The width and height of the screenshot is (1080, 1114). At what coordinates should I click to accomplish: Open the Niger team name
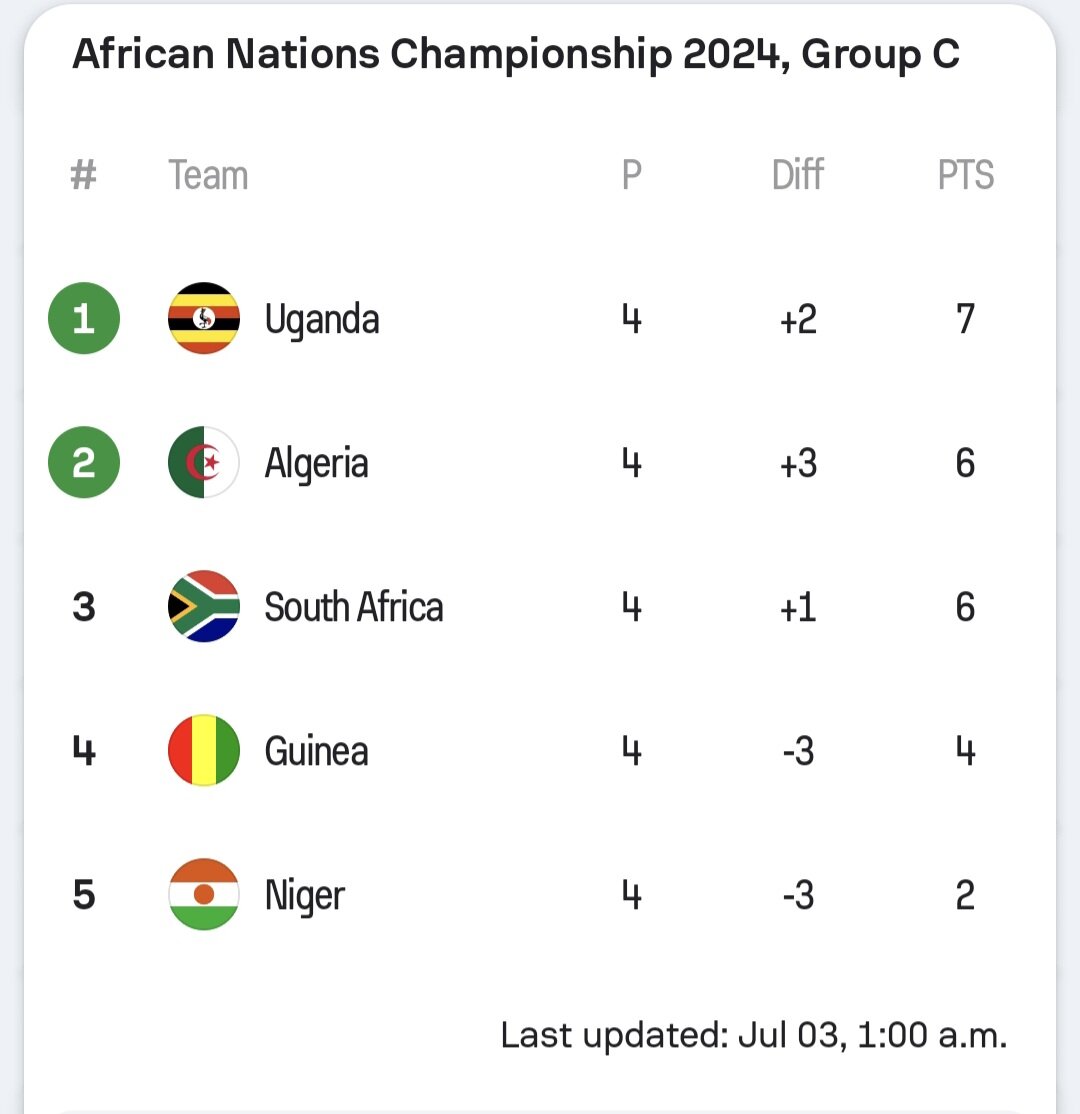click(305, 896)
